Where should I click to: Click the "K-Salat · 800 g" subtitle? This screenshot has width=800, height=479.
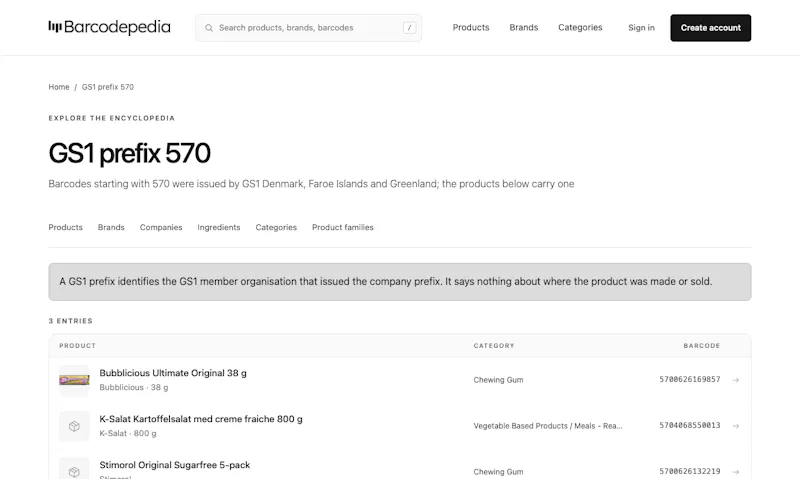[128, 434]
